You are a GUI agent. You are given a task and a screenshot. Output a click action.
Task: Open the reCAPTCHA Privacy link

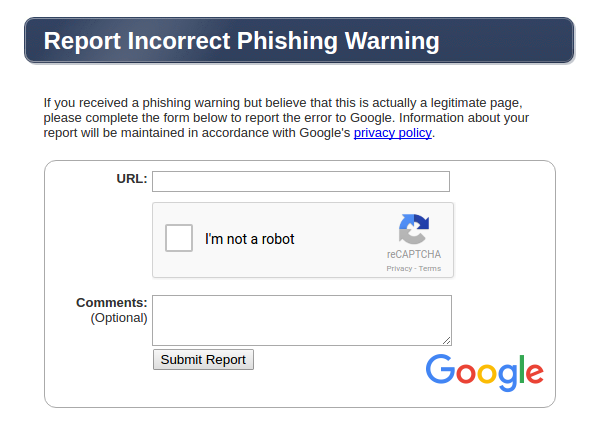click(399, 268)
